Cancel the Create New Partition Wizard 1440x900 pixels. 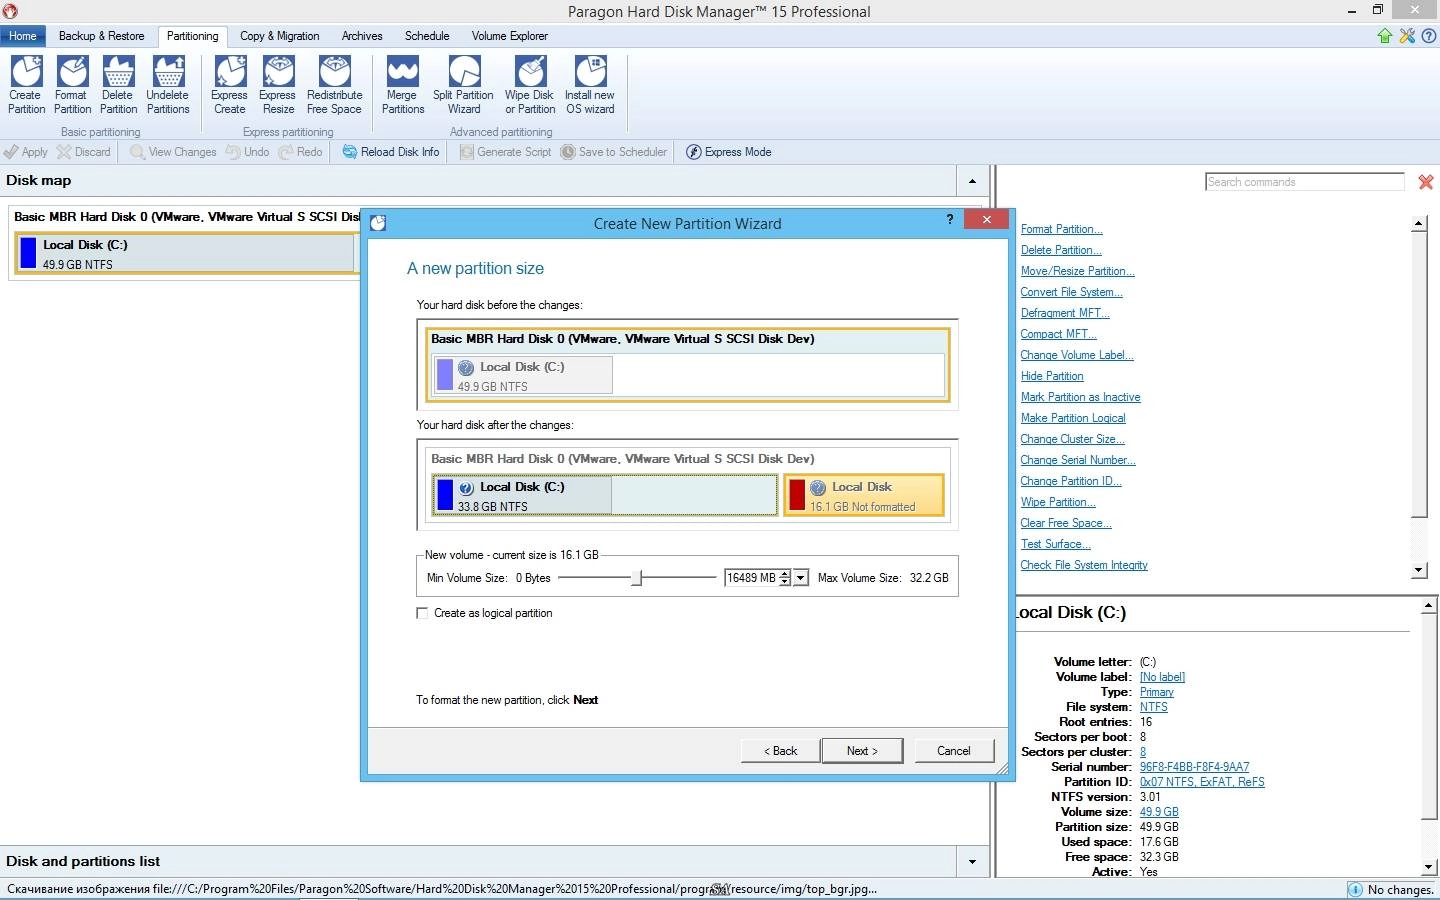[954, 751]
